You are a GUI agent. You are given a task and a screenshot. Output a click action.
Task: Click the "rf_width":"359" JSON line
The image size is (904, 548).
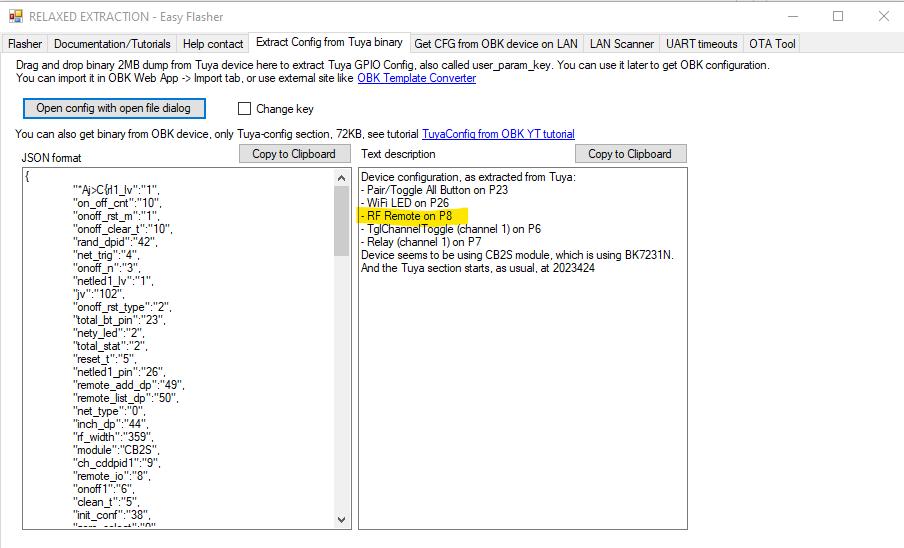(x=114, y=437)
